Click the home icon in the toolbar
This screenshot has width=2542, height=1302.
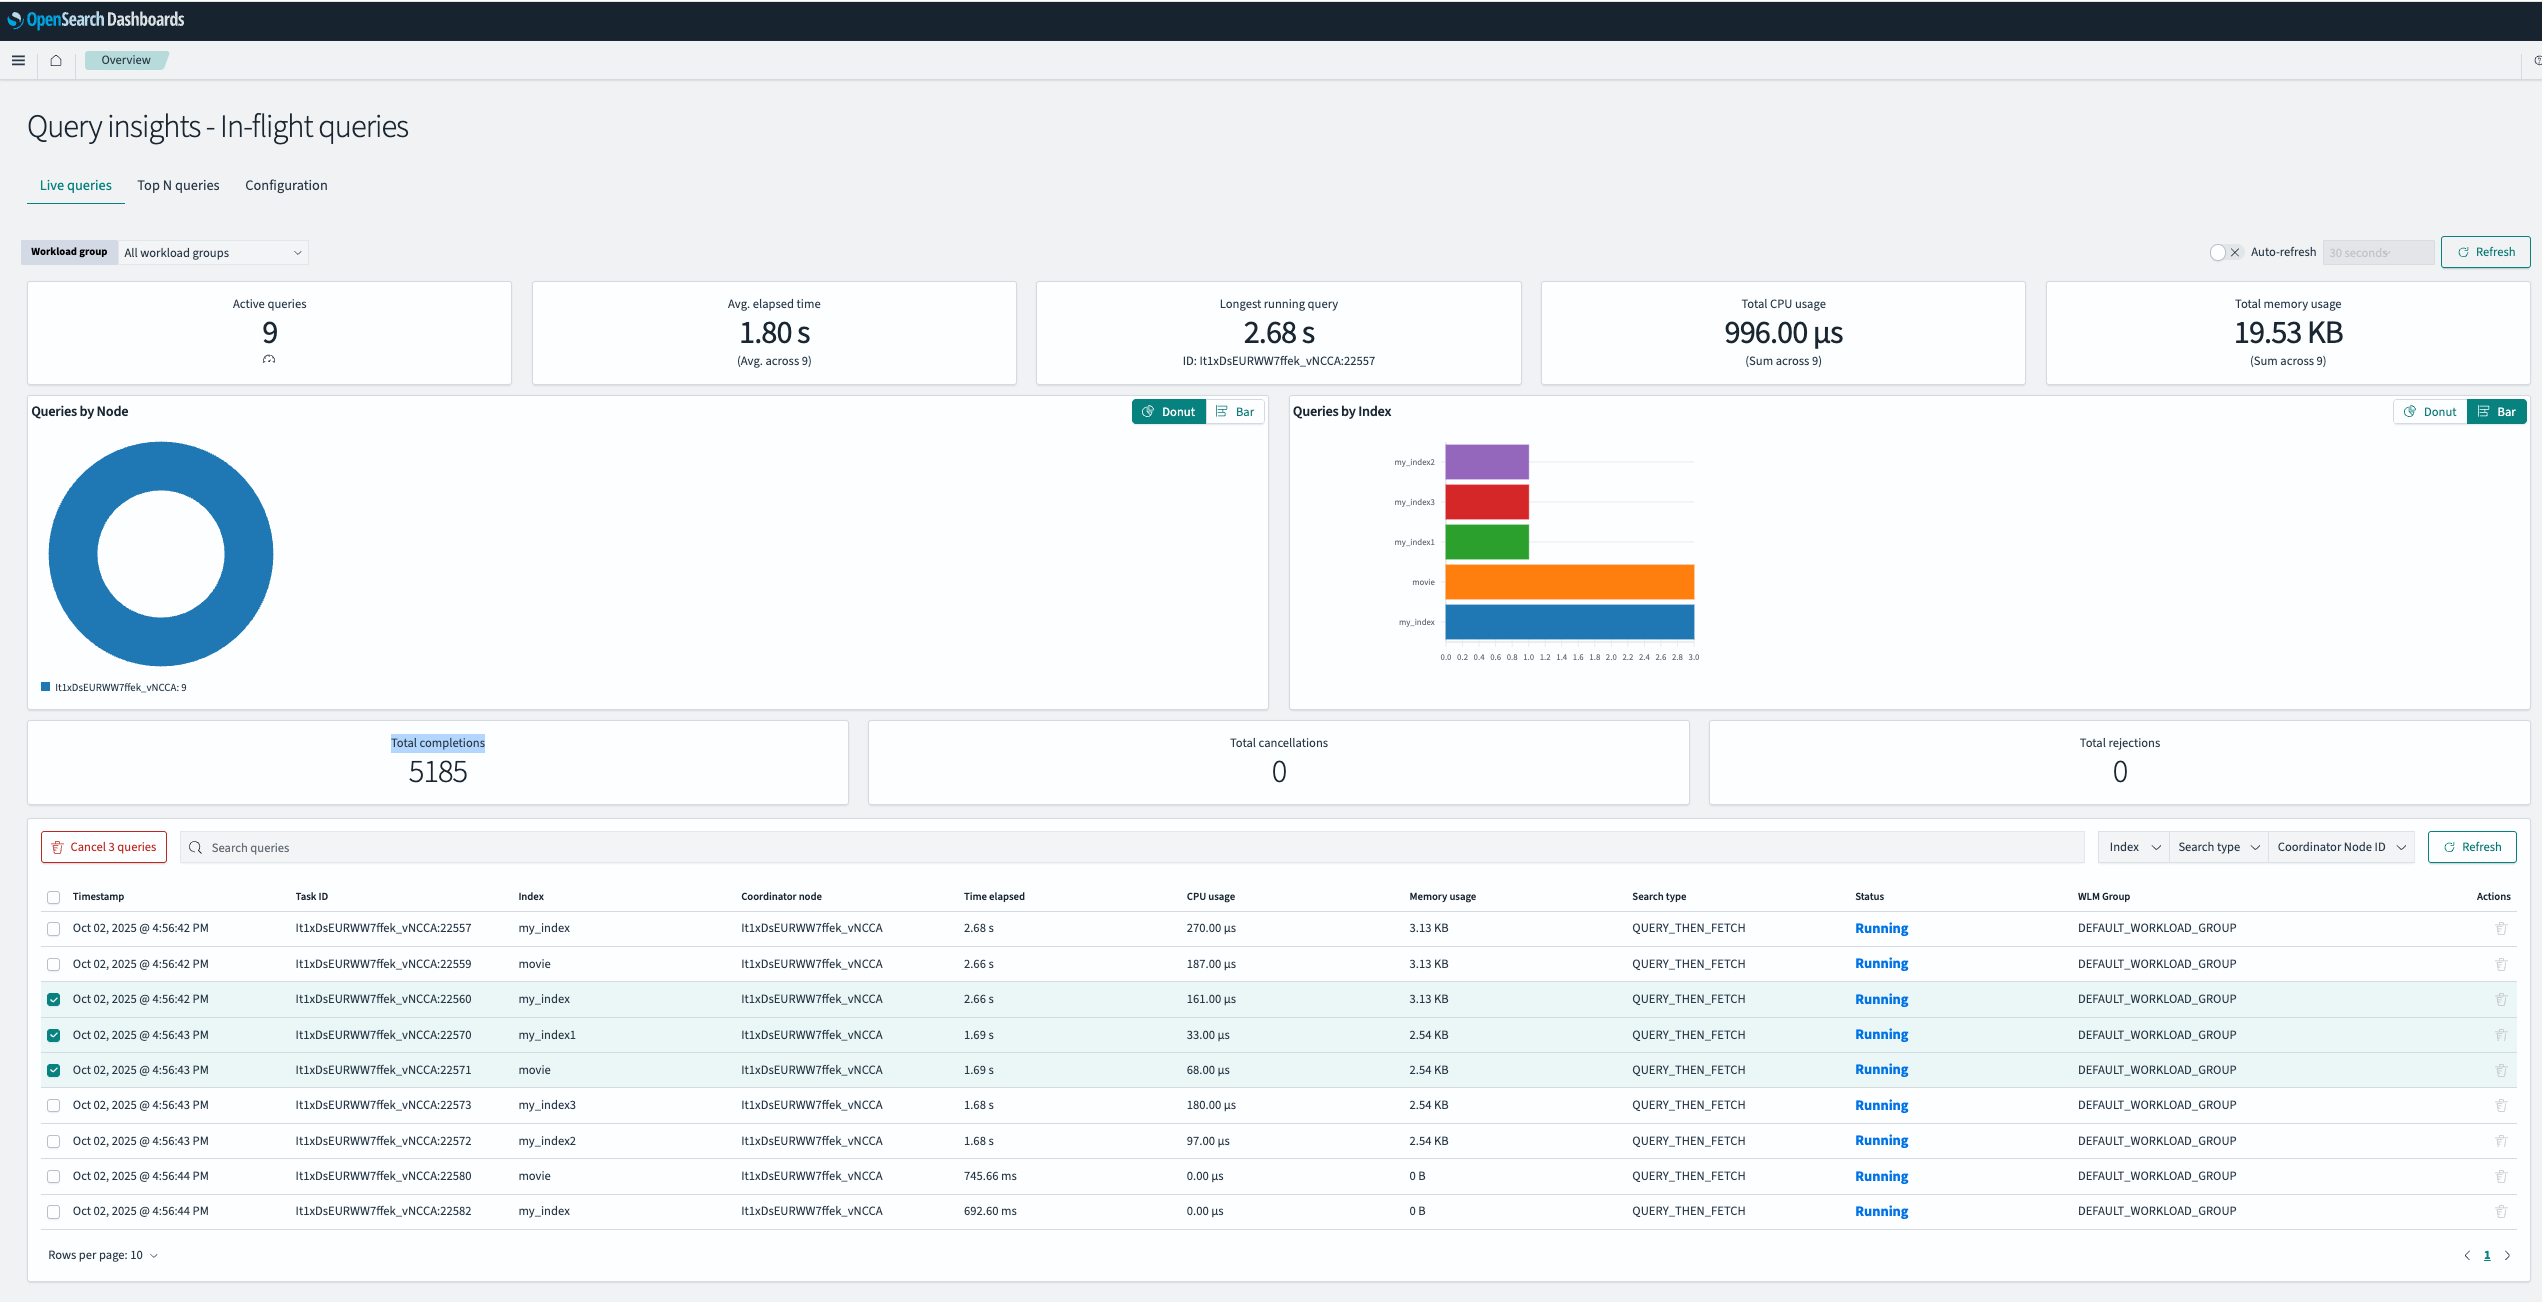point(55,60)
